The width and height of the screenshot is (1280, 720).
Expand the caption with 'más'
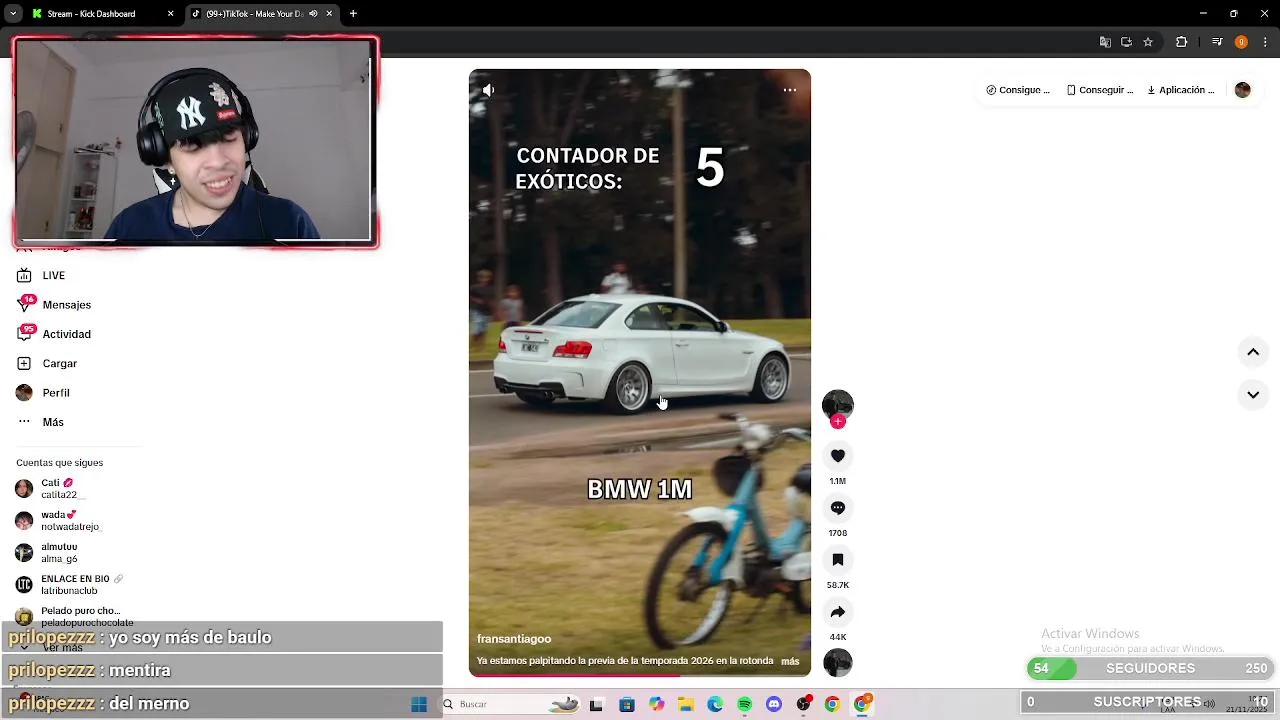click(x=790, y=661)
